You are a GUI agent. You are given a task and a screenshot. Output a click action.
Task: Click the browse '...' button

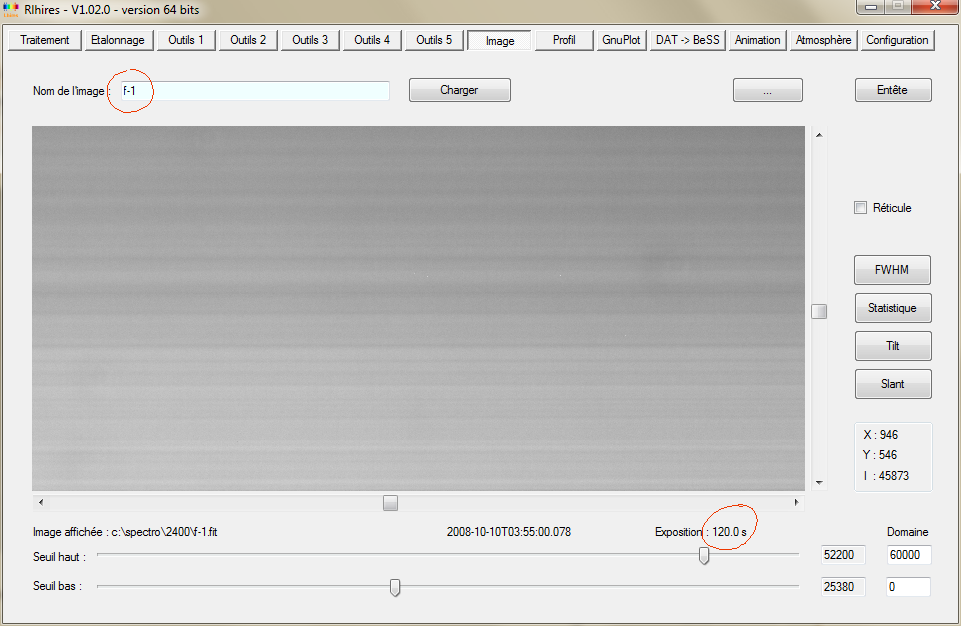767,90
